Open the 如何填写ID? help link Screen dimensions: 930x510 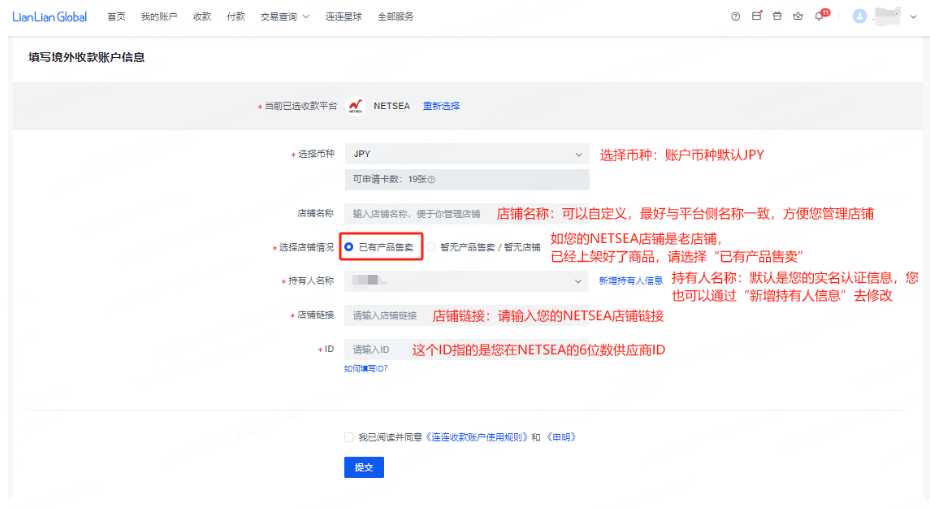point(366,369)
